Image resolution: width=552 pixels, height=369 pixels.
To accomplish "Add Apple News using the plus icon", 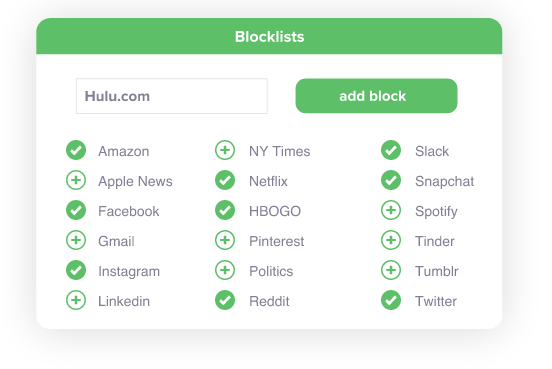I will point(76,180).
